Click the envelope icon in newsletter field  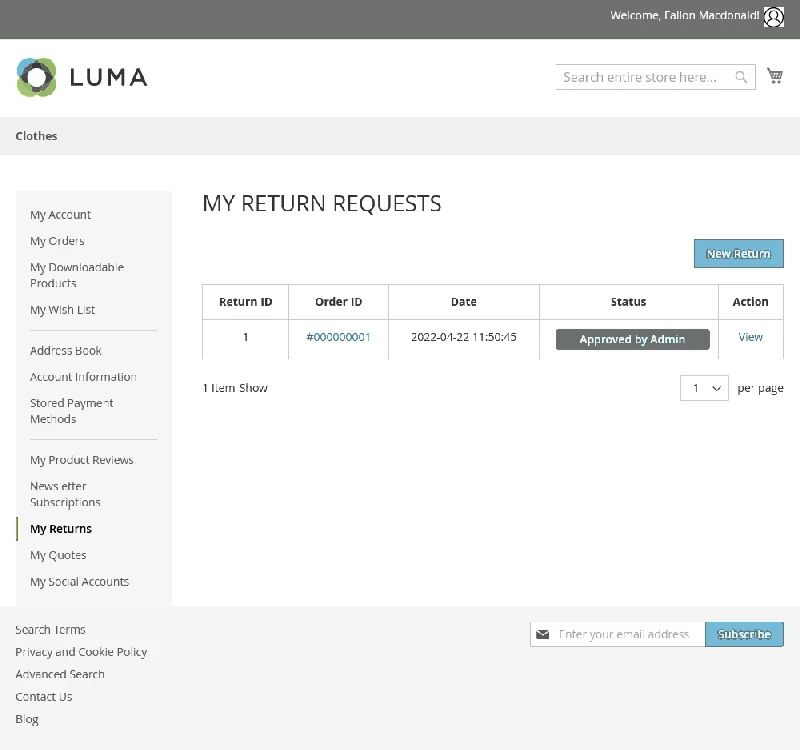click(x=543, y=634)
